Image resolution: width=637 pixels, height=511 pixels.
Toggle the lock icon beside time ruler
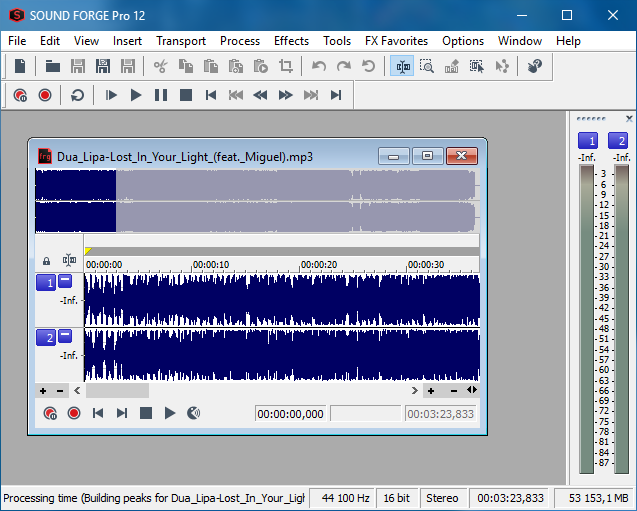(x=46, y=261)
